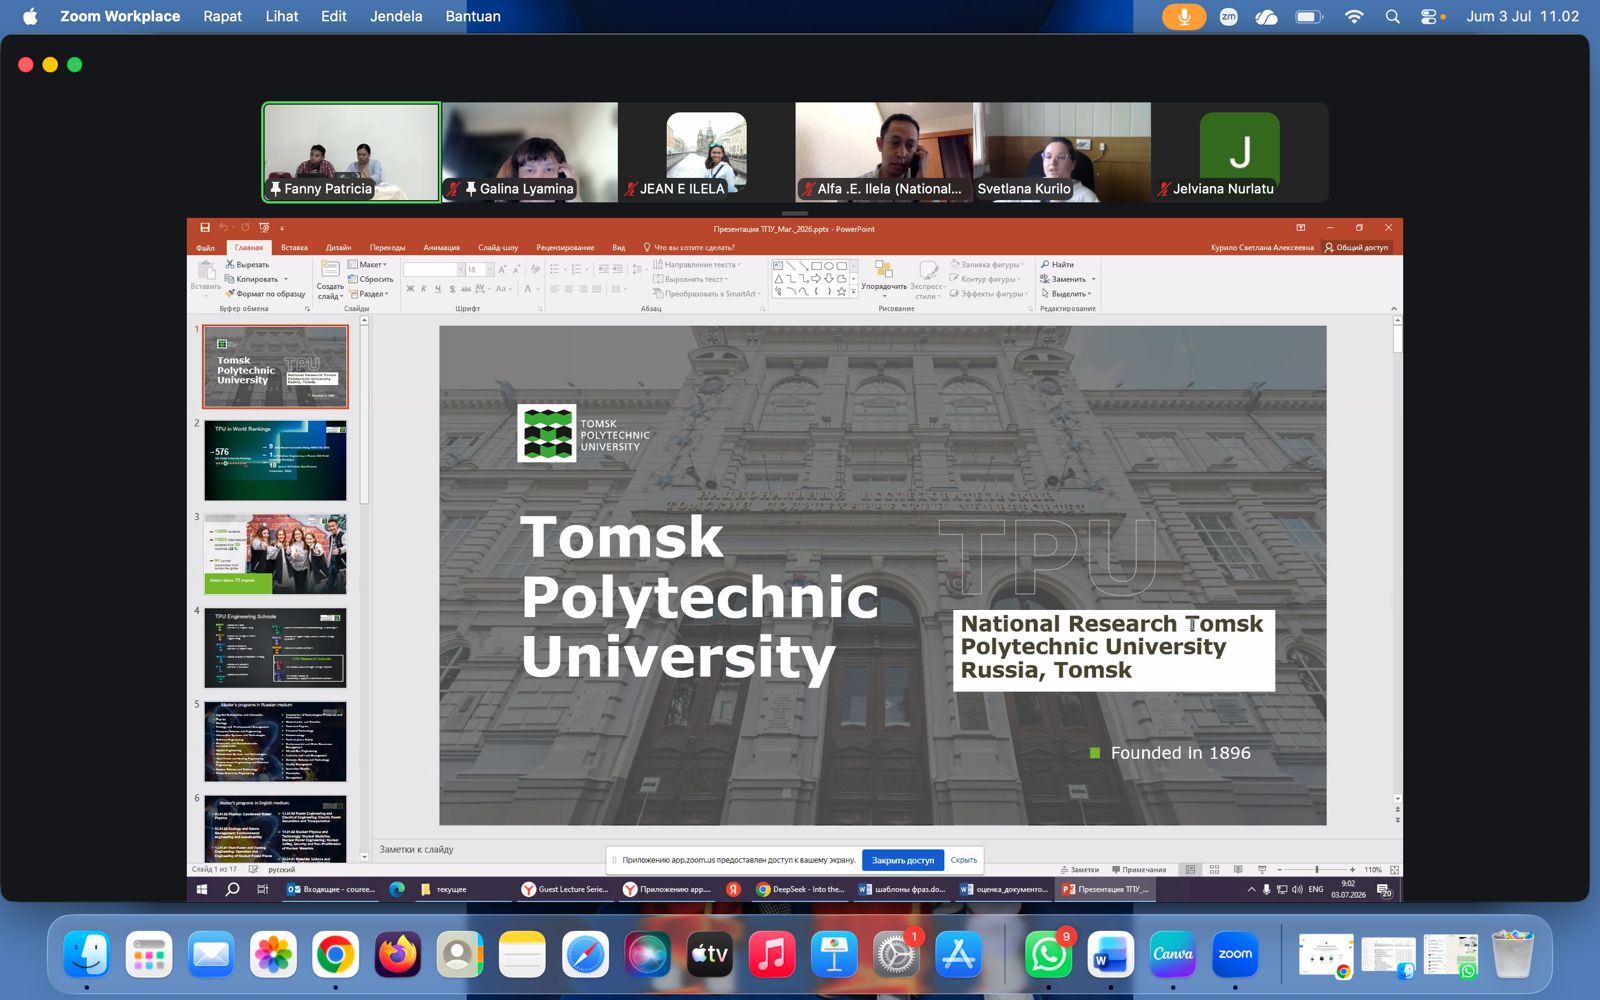1600x1000 pixels.
Task: Start slideshow from status bar icon
Action: [x=1262, y=870]
